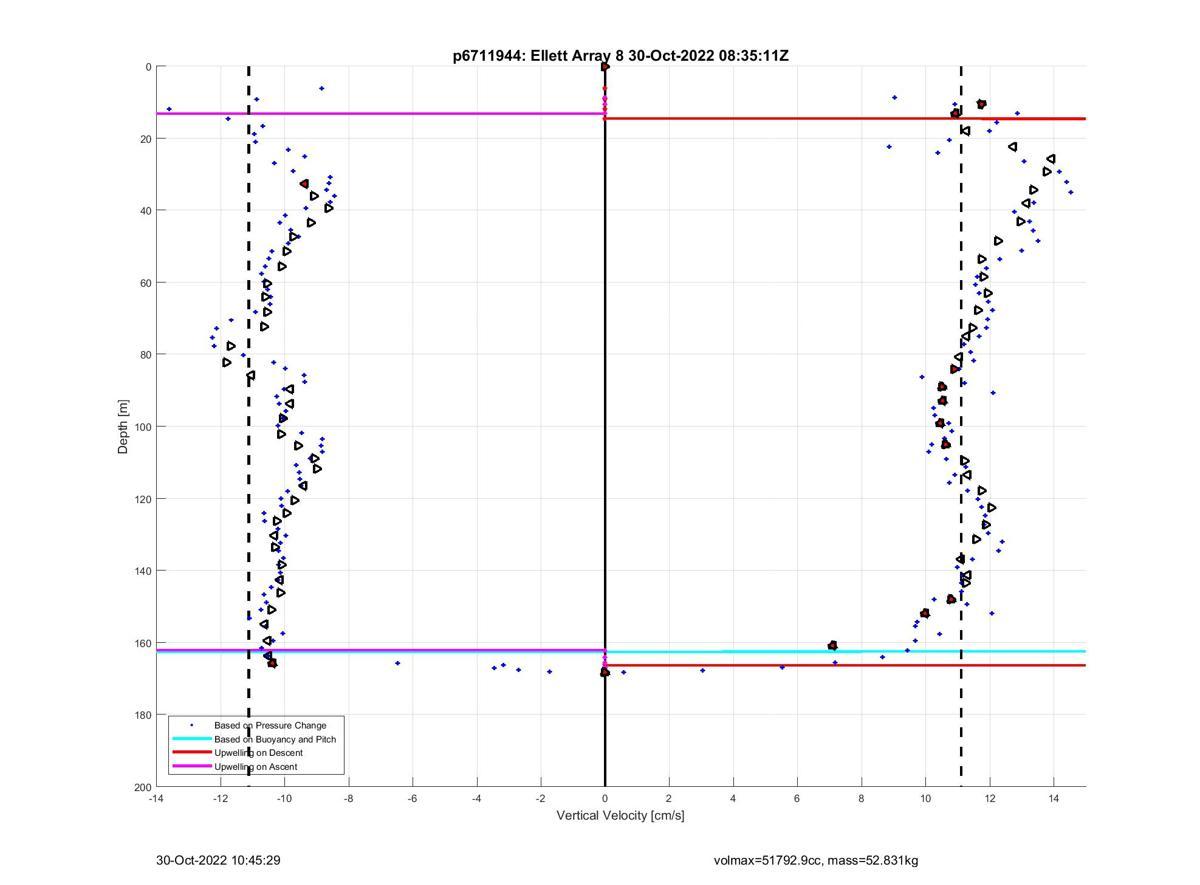Click the velocity tick label 8

coord(861,798)
